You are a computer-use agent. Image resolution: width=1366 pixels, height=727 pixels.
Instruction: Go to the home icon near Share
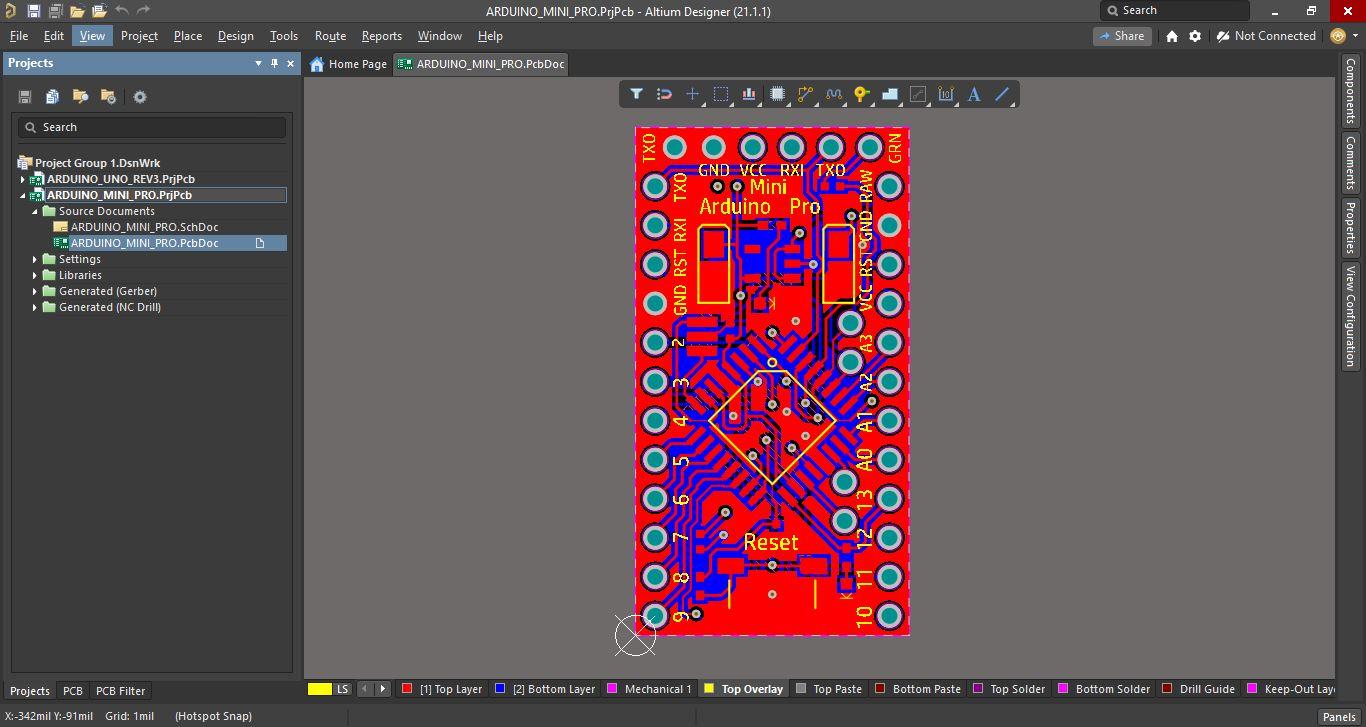(1172, 36)
